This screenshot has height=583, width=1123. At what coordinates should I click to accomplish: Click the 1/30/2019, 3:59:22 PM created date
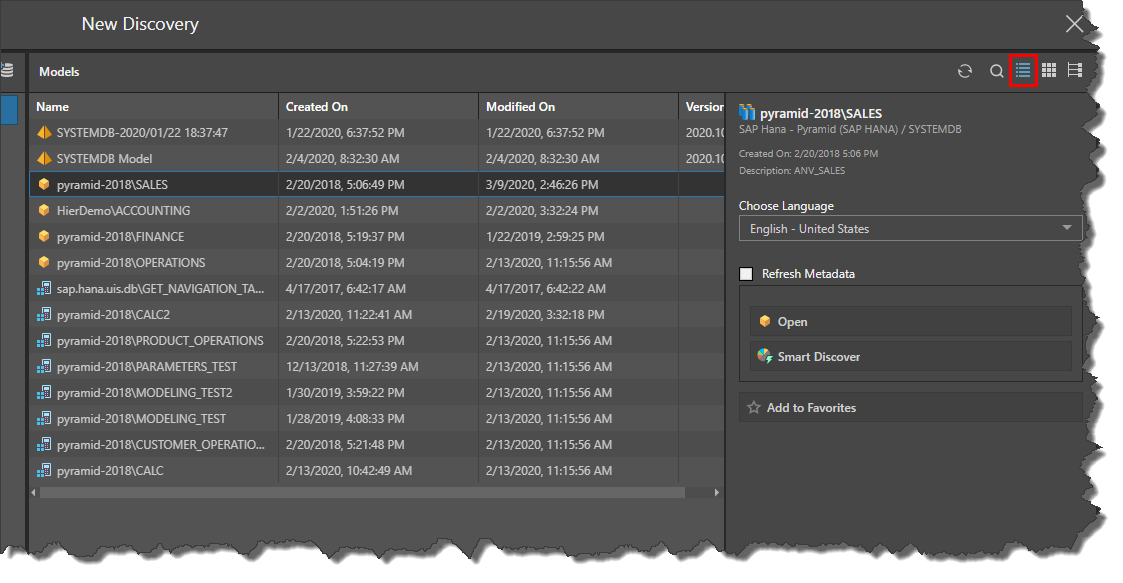pos(344,392)
